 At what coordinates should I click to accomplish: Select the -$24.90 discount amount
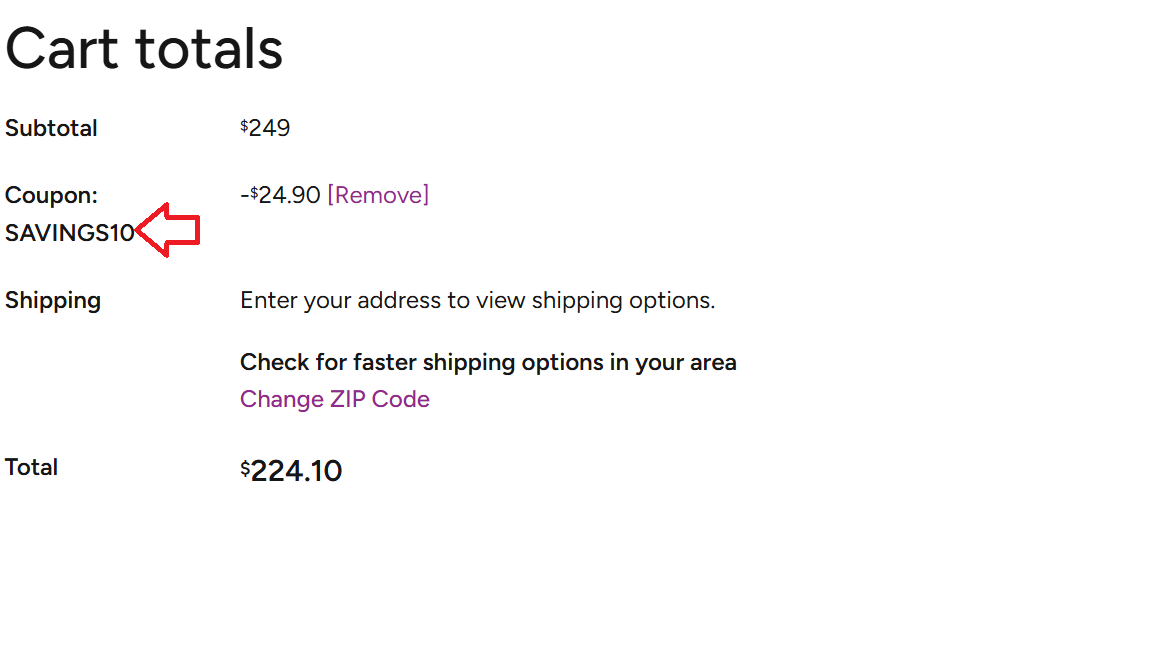pyautogui.click(x=280, y=194)
